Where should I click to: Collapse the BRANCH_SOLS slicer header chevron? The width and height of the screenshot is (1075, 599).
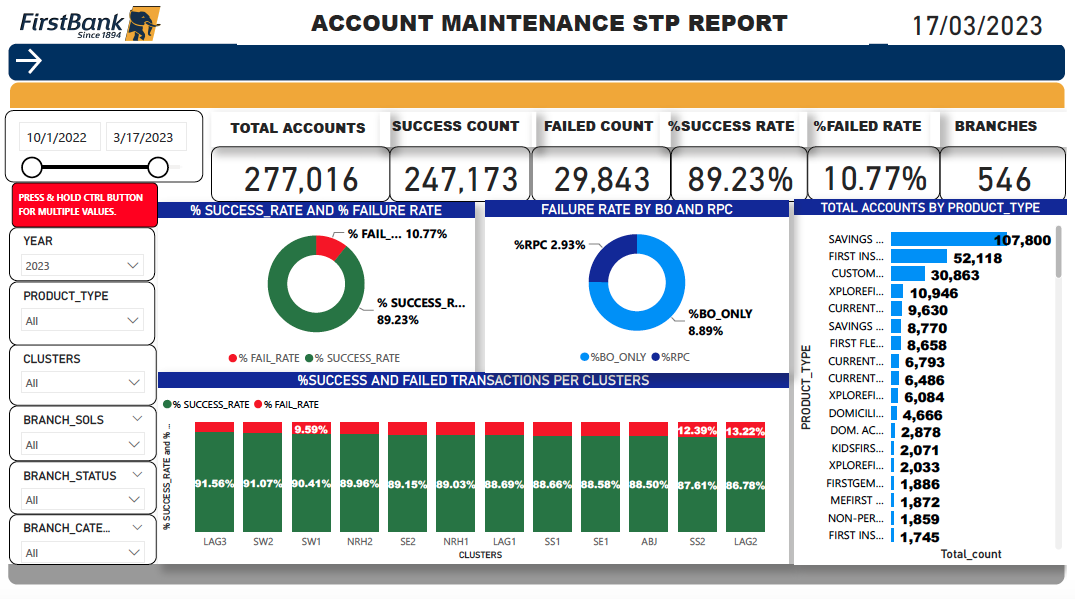coord(137,419)
